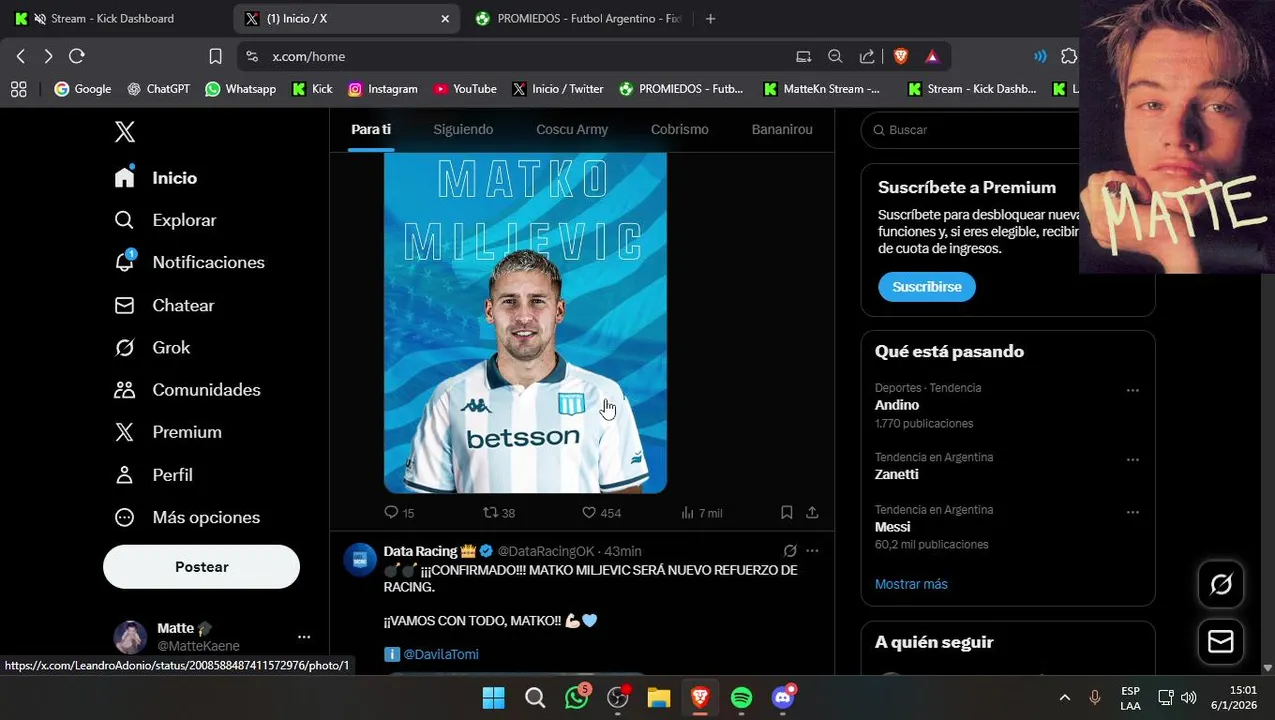This screenshot has height=720, width=1275.
Task: Open the Chatear messages section
Action: pyautogui.click(x=164, y=305)
